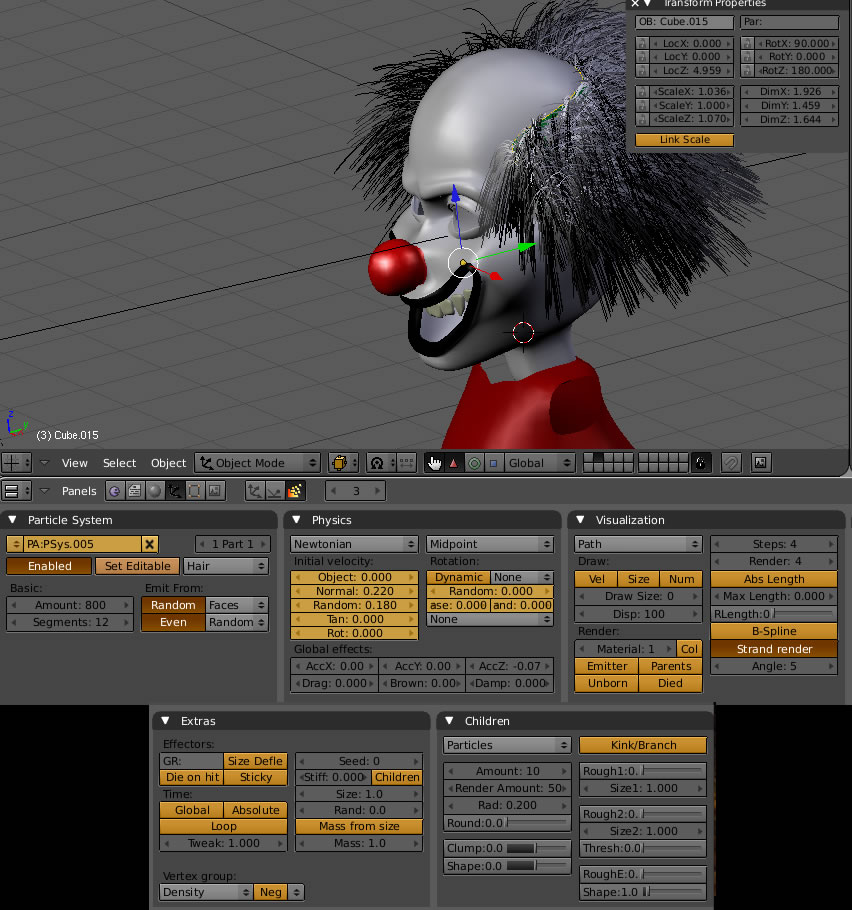Click the render this window image icon

[x=761, y=463]
